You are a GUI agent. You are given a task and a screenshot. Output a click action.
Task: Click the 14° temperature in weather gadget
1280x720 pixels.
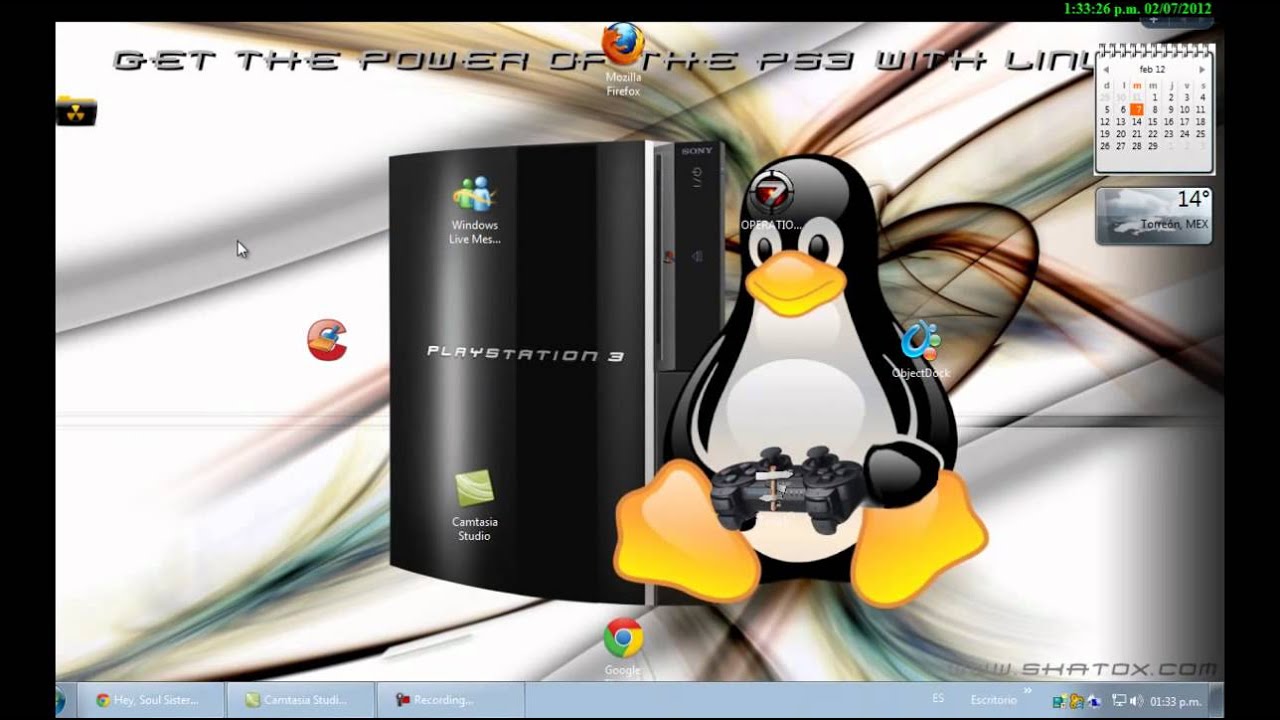(x=1192, y=199)
